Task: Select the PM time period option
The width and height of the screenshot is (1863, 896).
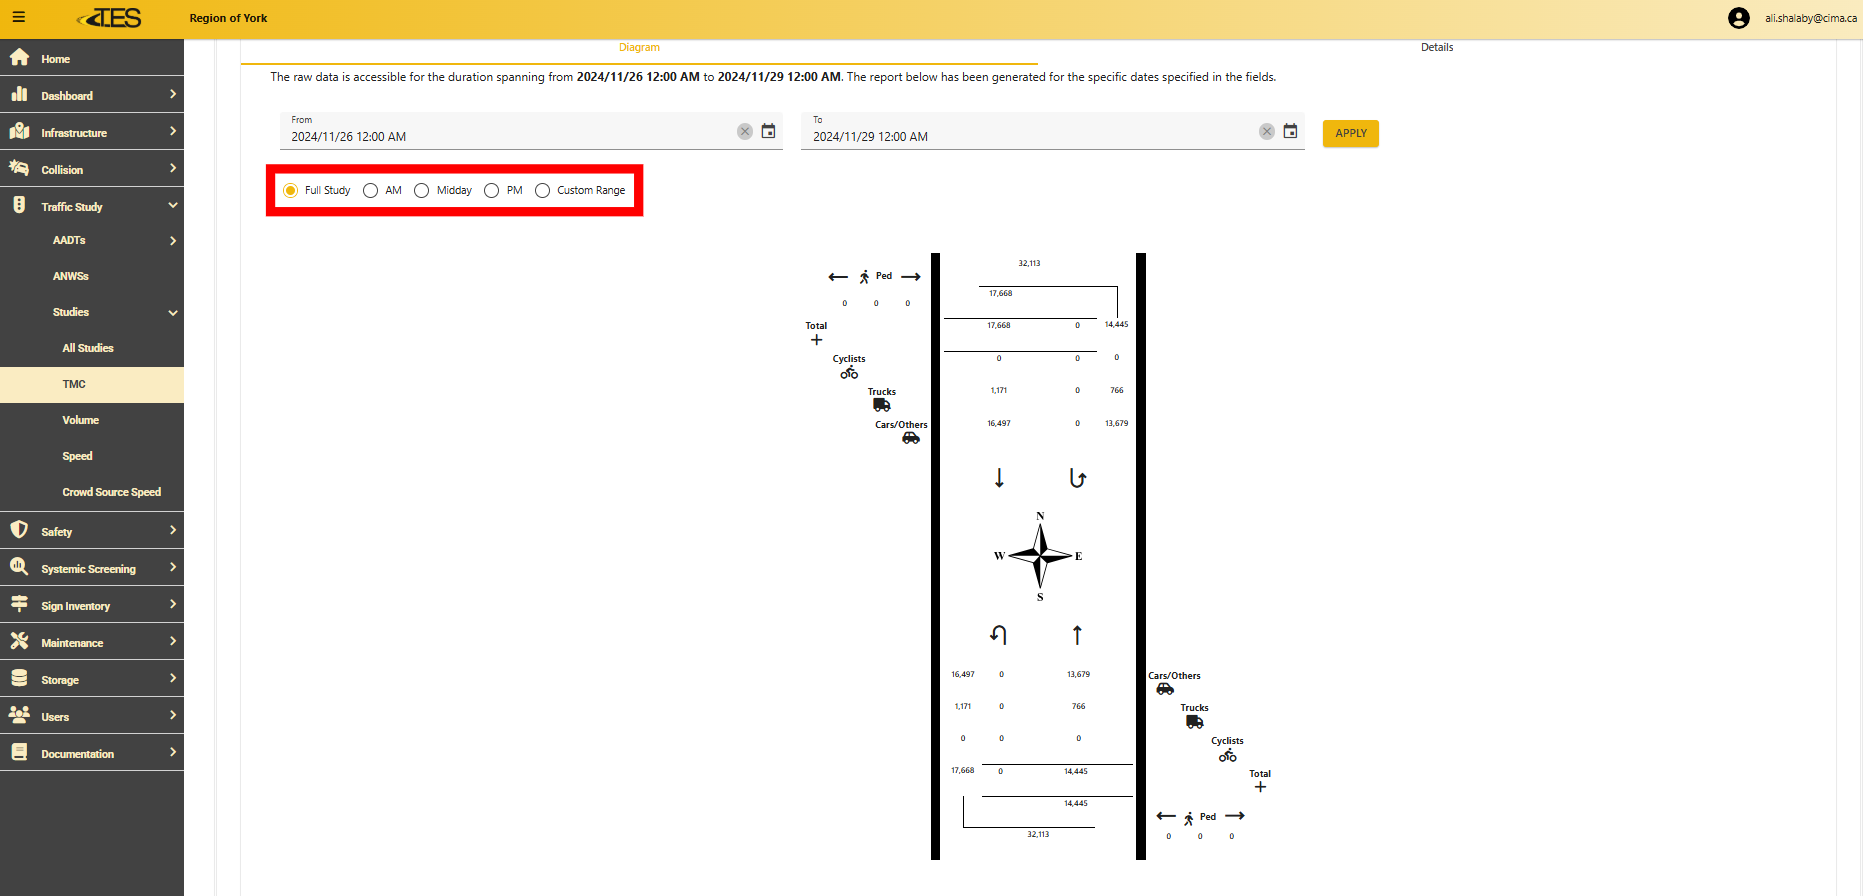Action: click(492, 191)
